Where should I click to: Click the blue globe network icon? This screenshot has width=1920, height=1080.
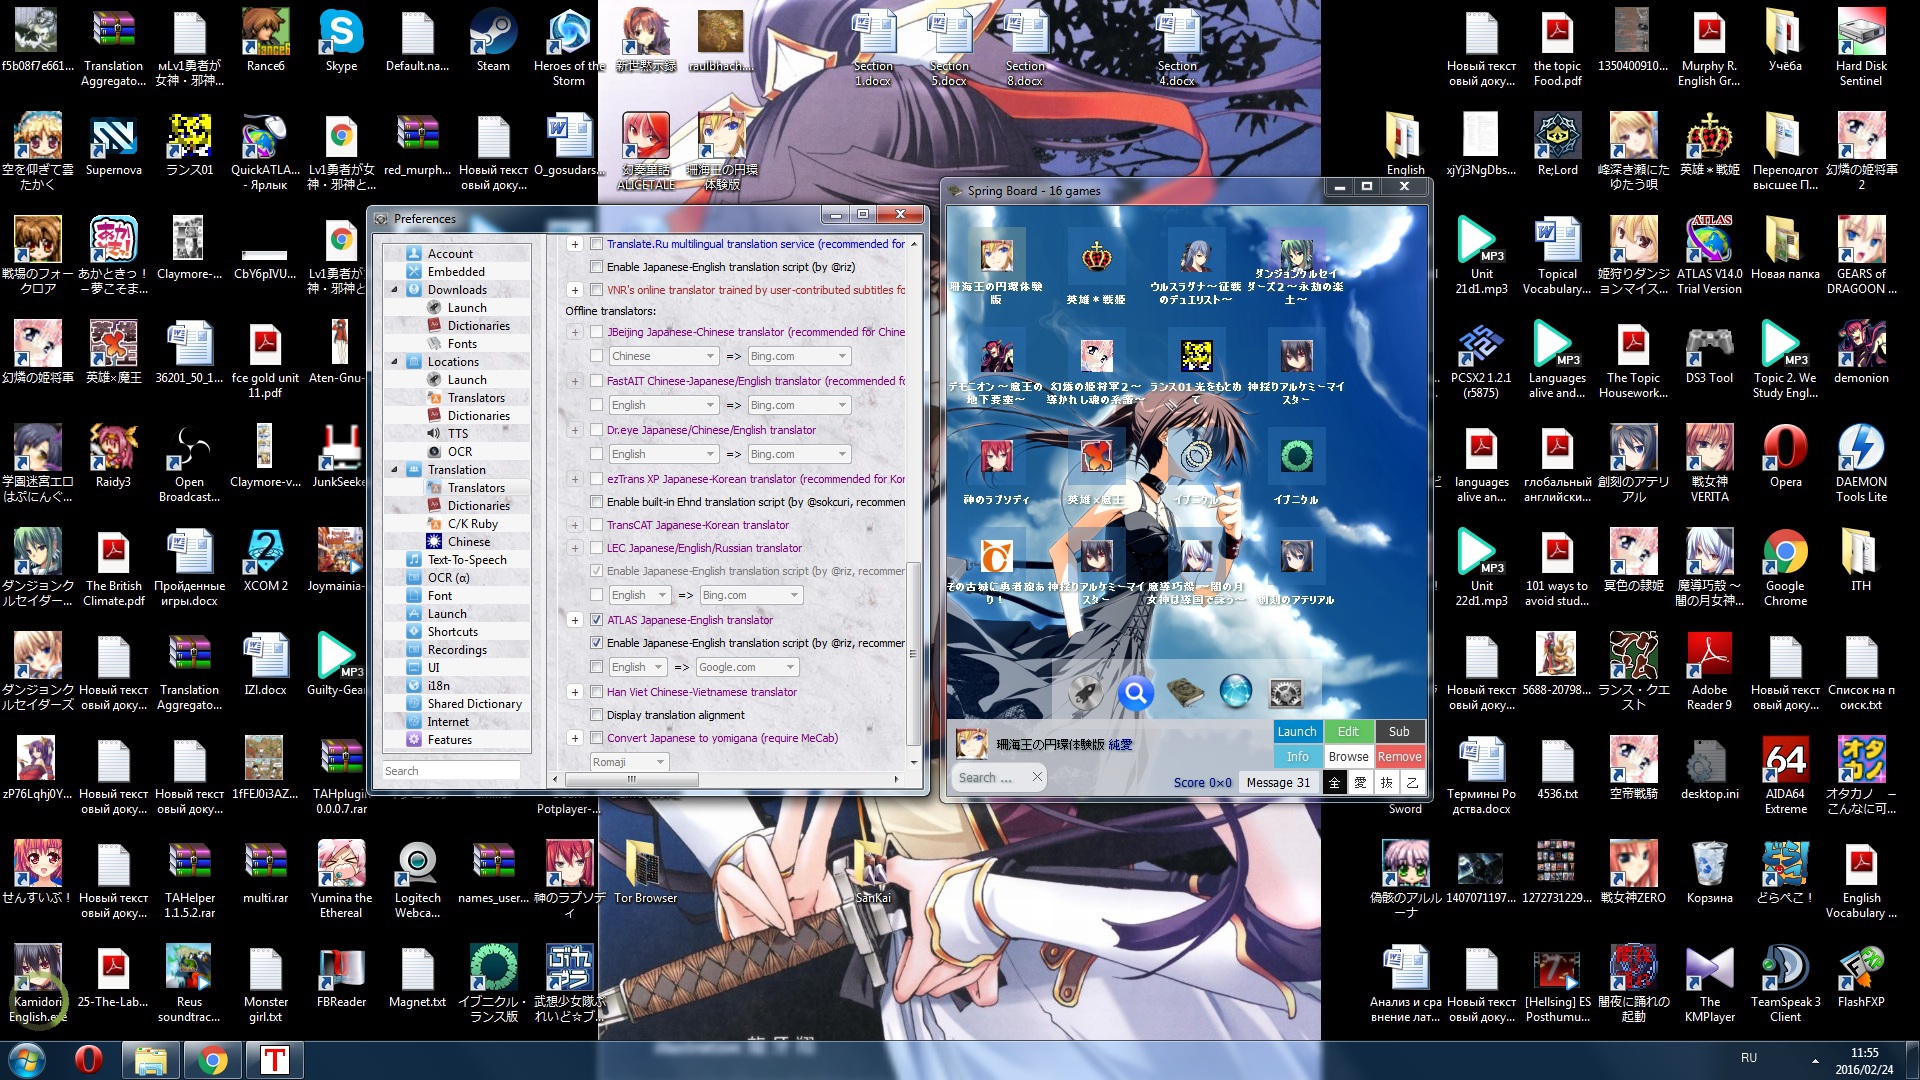[1236, 692]
